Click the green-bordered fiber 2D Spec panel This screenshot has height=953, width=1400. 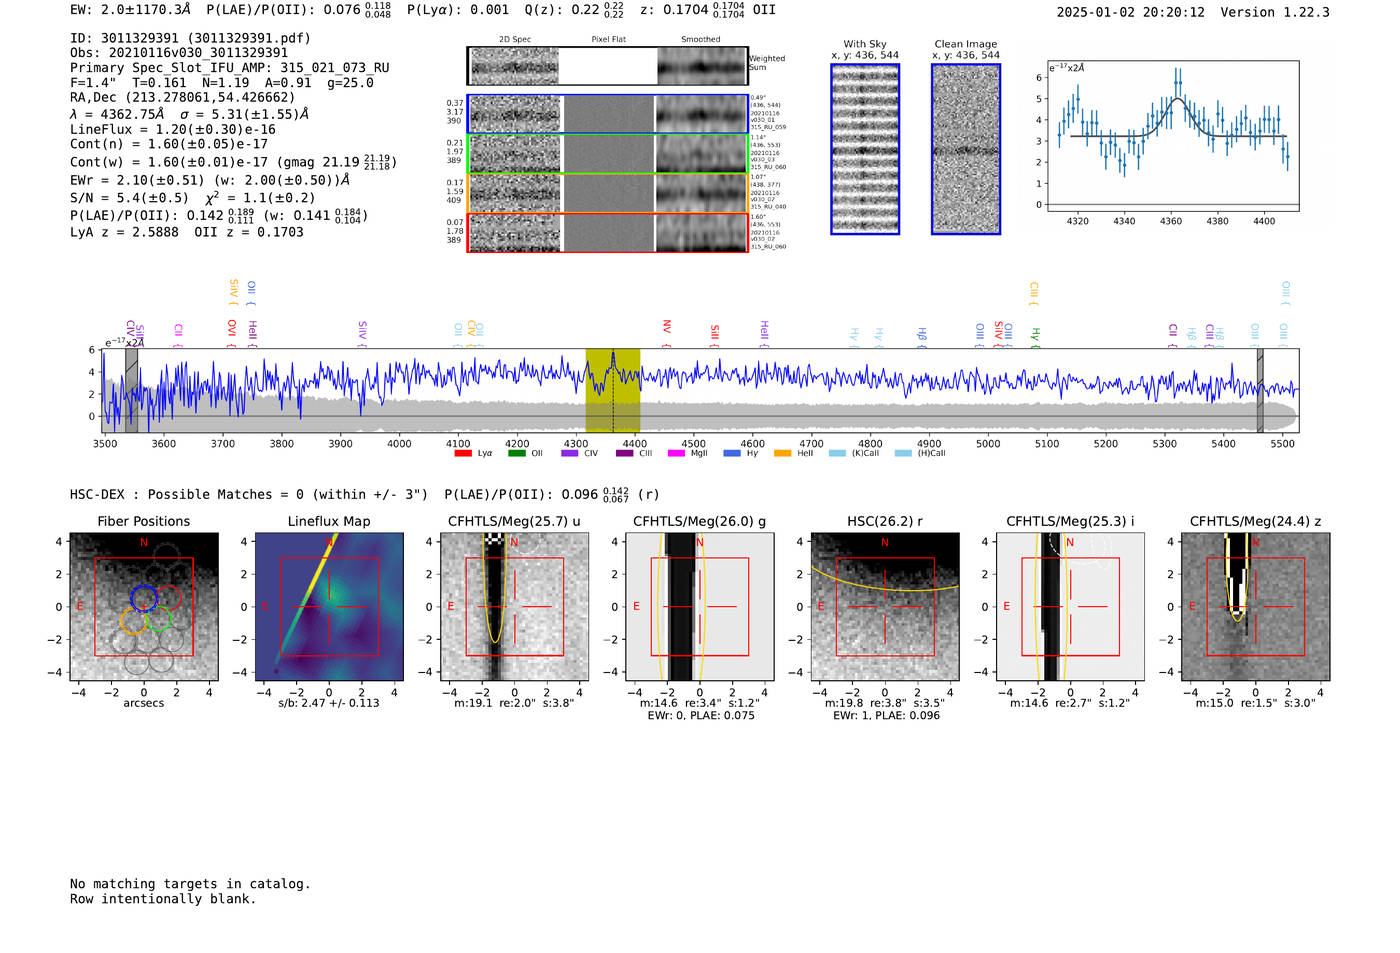click(514, 154)
